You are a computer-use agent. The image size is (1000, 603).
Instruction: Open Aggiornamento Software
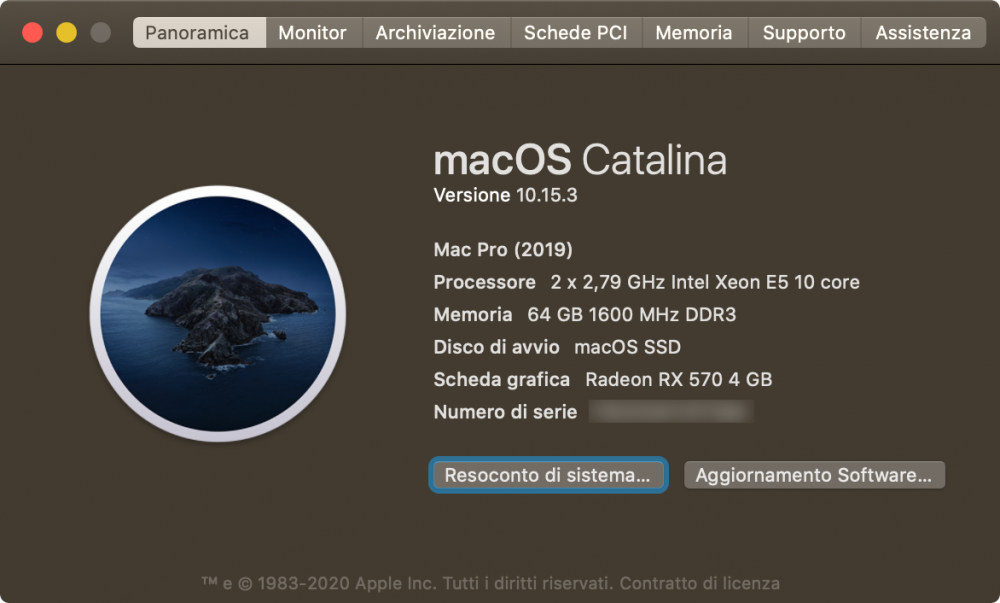(x=814, y=475)
